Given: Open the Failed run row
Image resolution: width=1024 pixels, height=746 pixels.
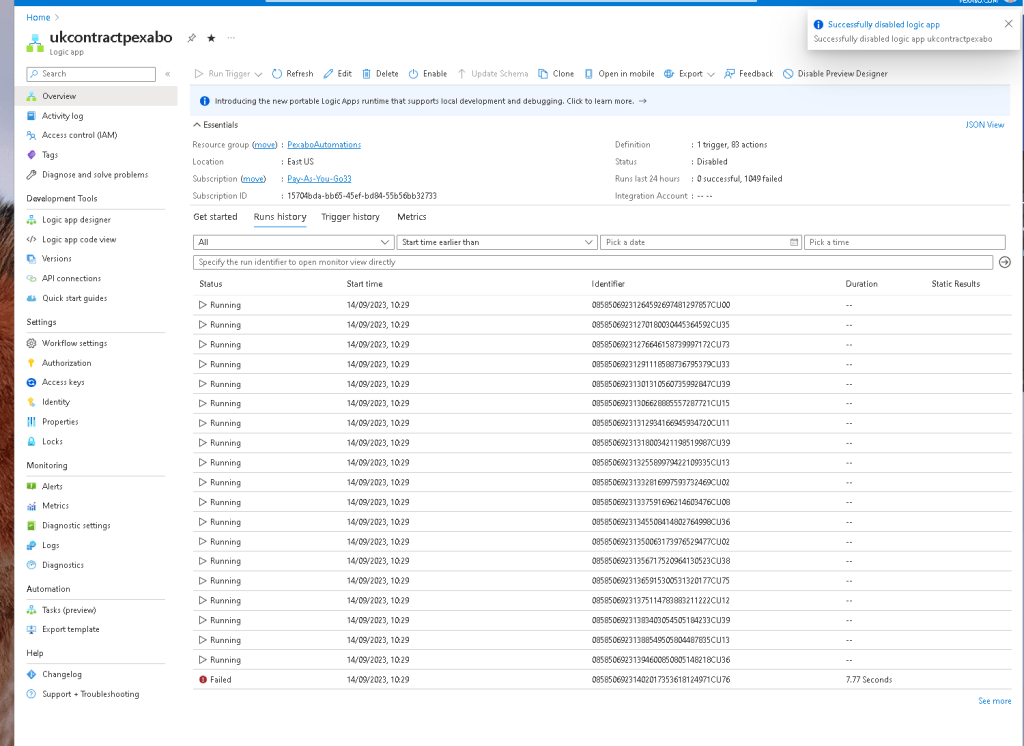Looking at the screenshot, I should coord(601,679).
